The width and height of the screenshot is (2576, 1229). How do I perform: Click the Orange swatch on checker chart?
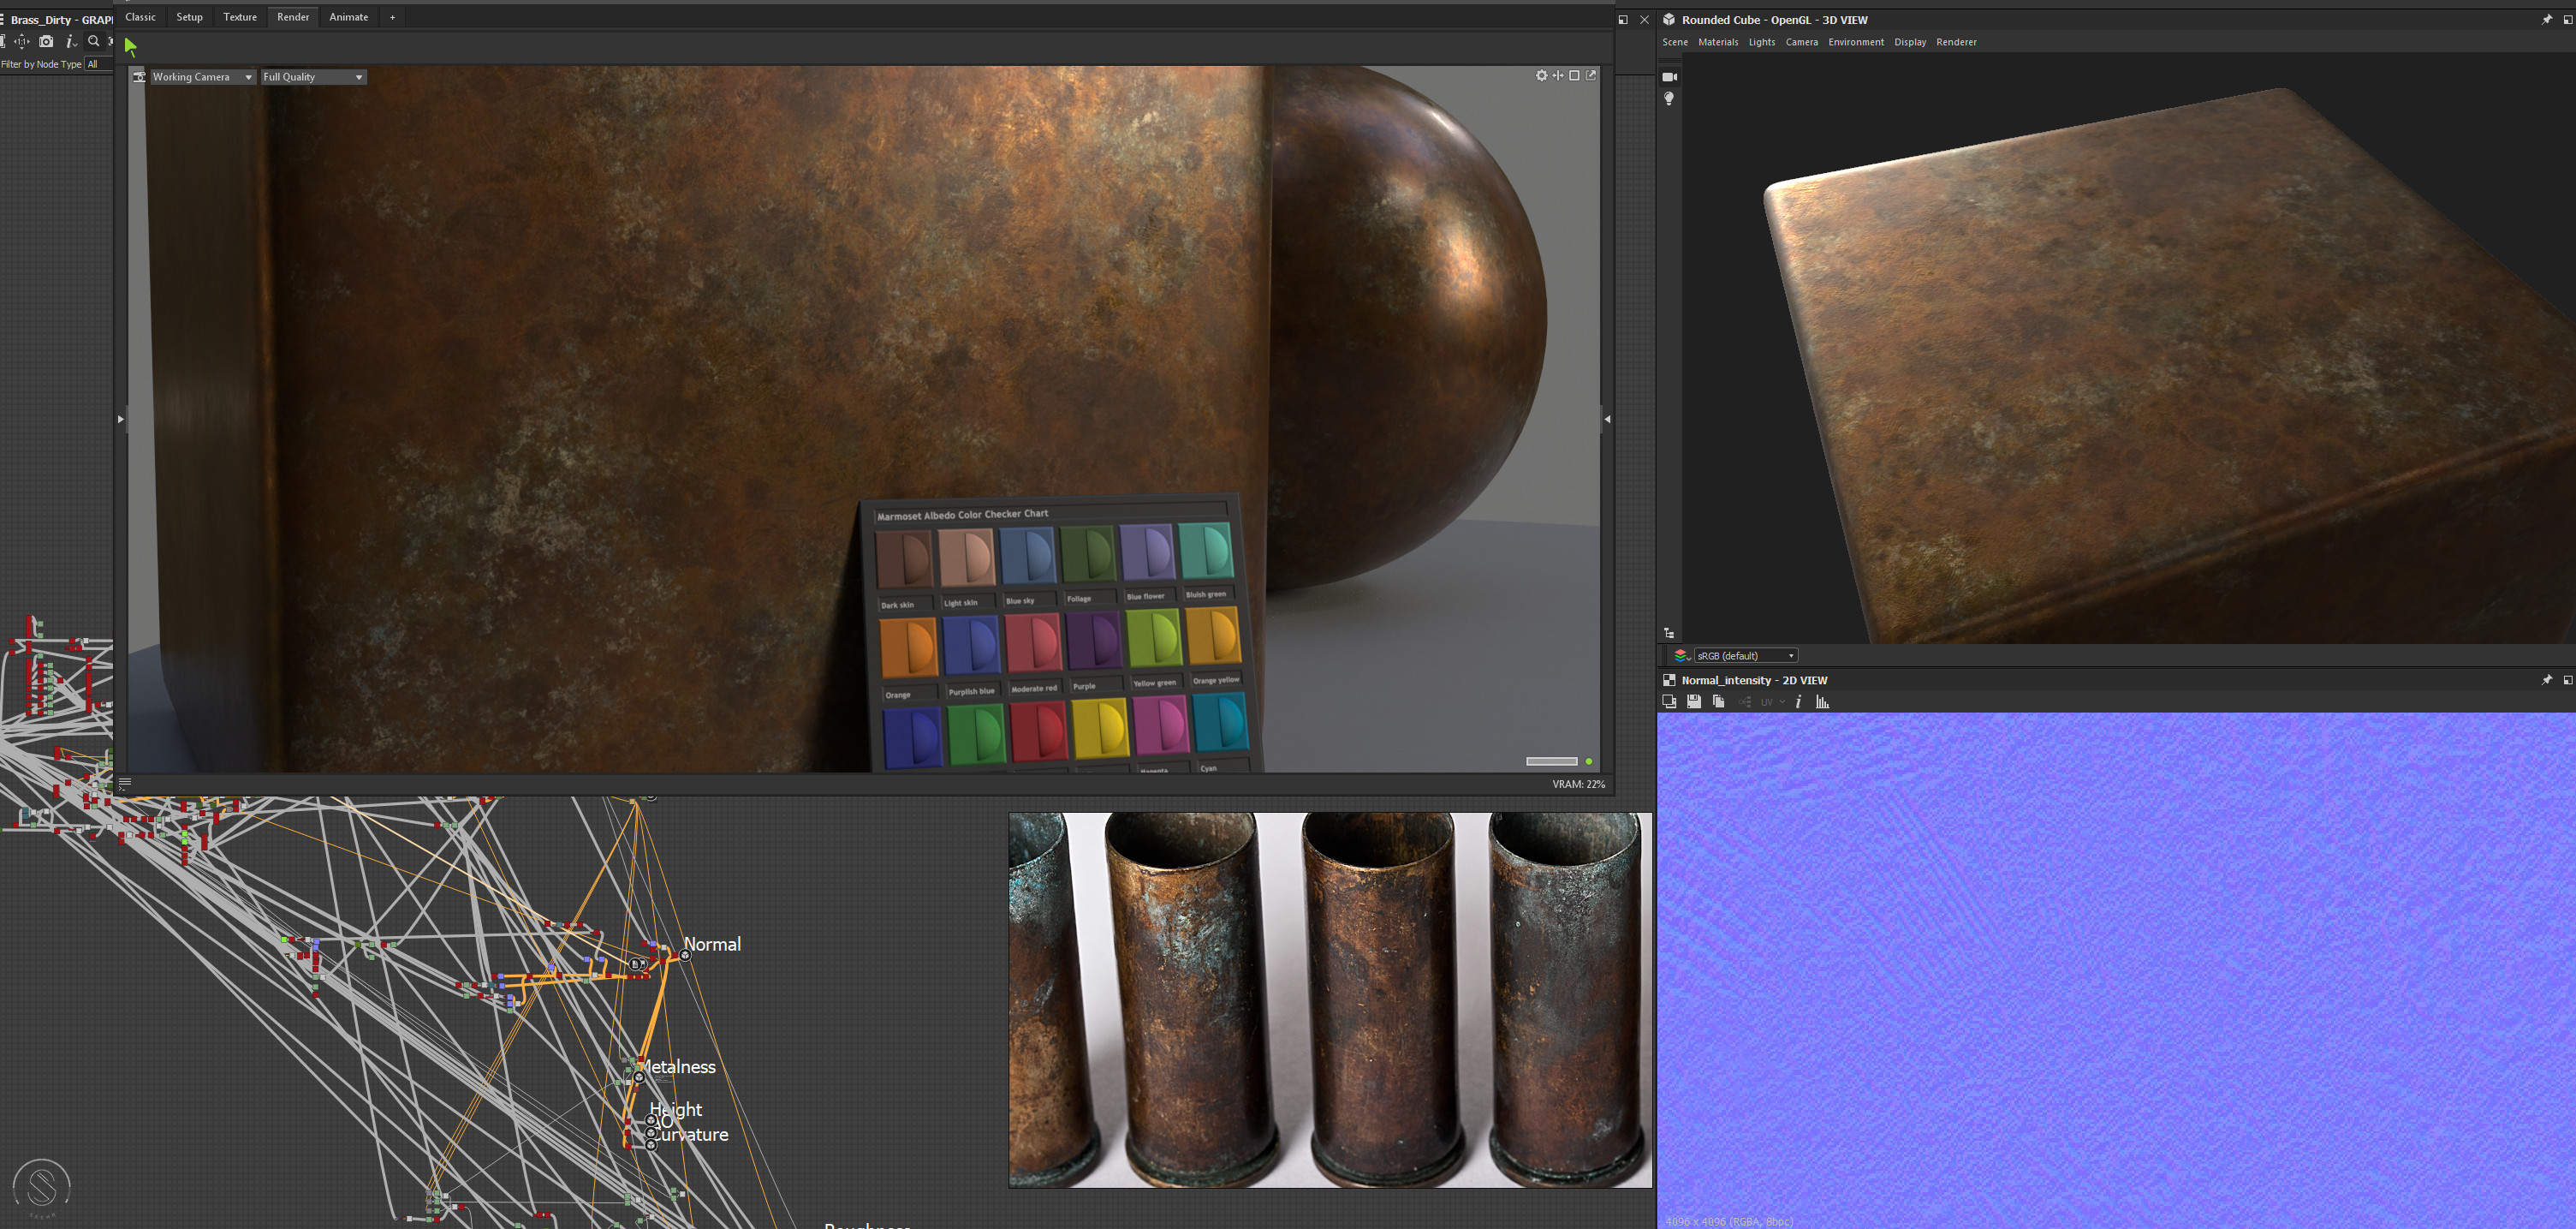908,647
